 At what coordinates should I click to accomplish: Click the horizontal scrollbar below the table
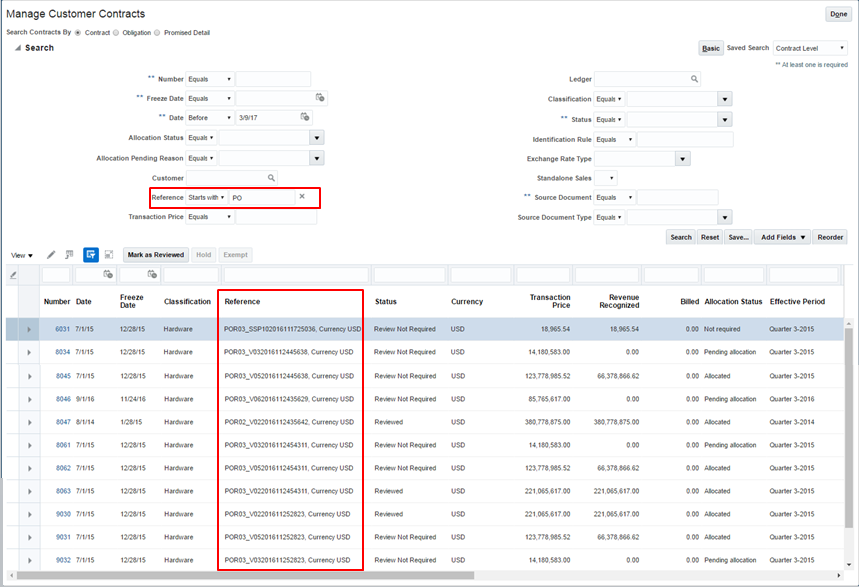point(400,575)
